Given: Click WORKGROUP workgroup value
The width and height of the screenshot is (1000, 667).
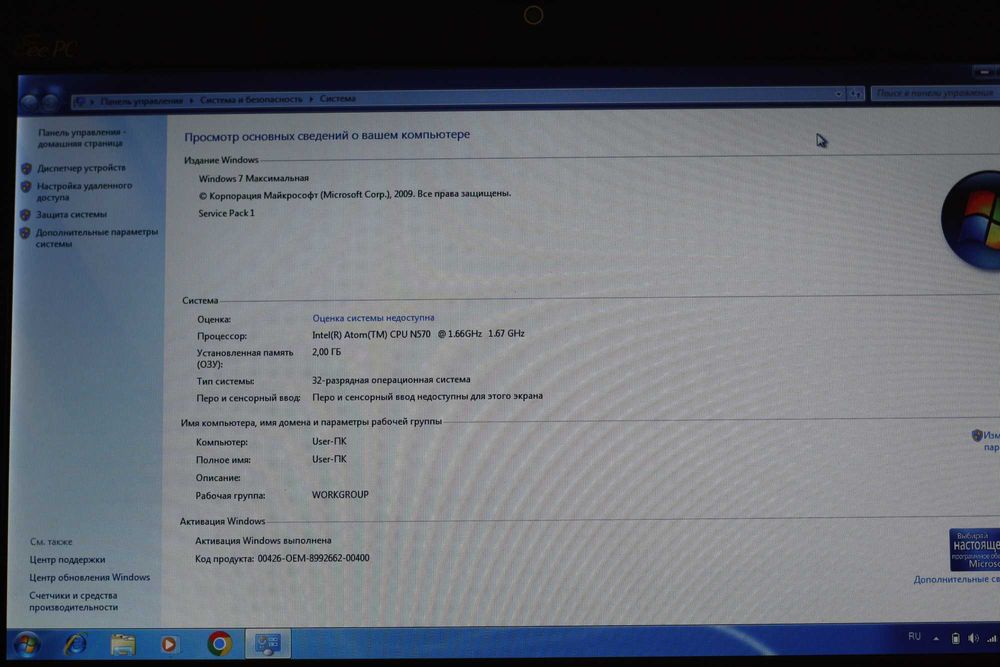Looking at the screenshot, I should [x=340, y=495].
